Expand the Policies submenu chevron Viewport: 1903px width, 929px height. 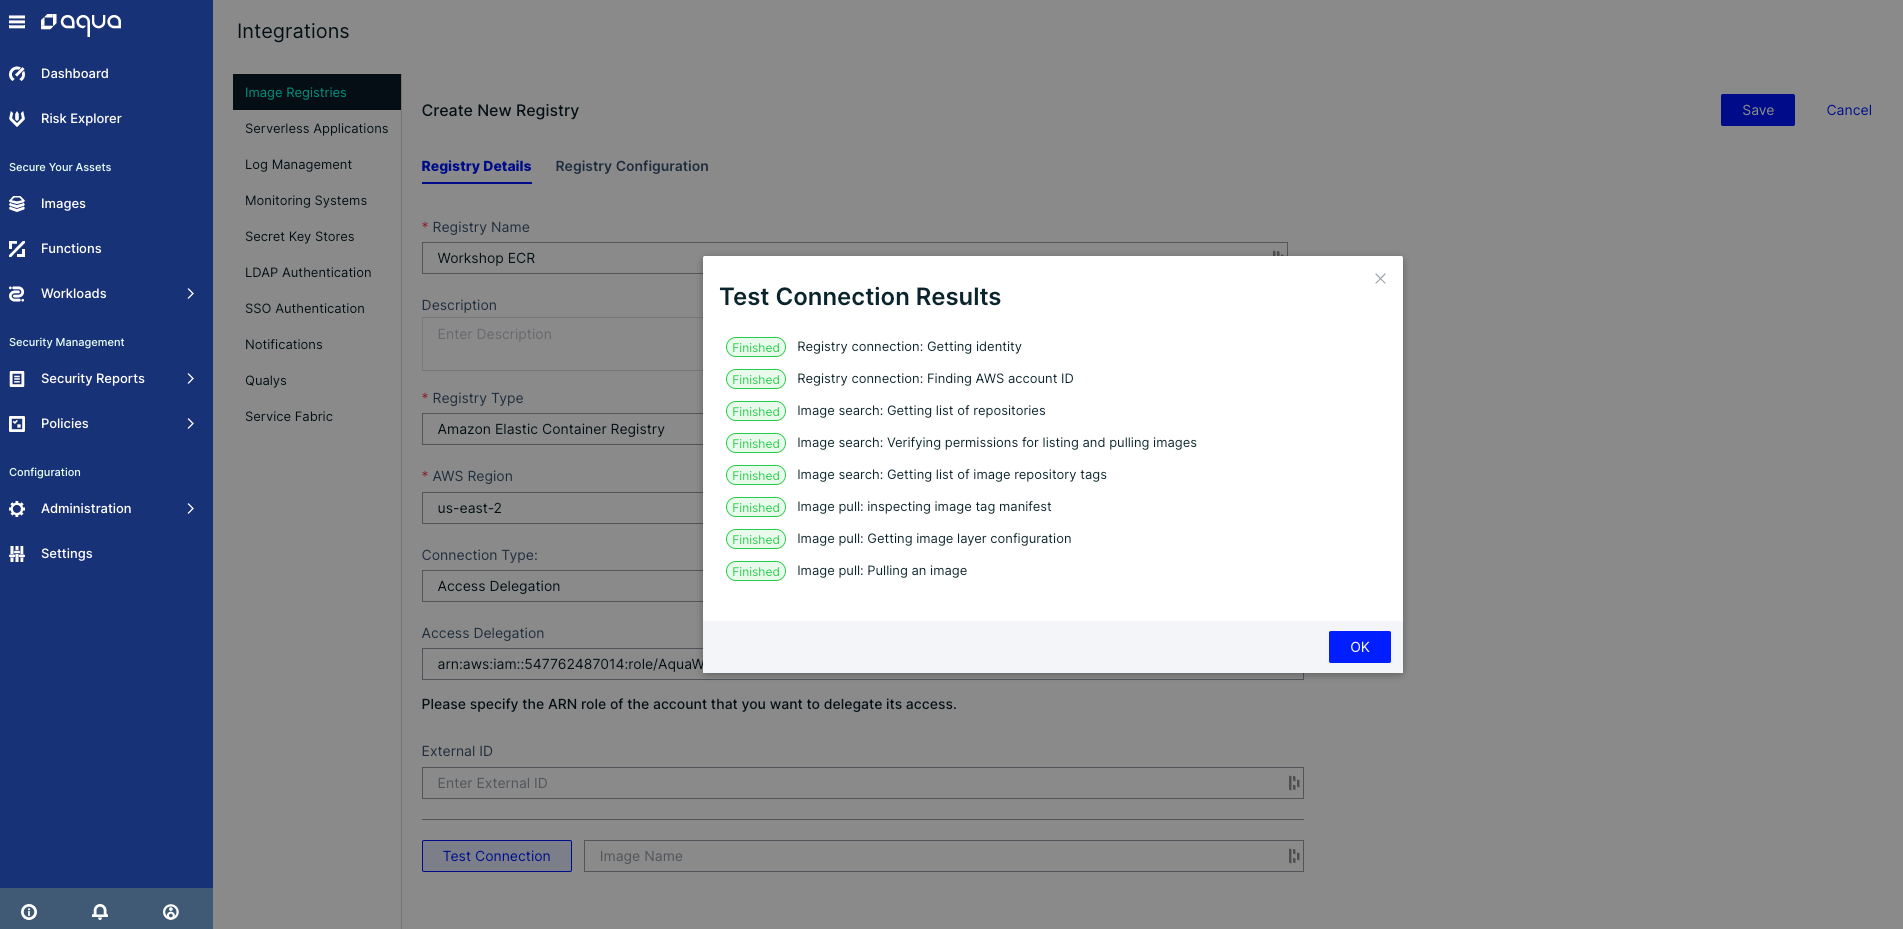(190, 423)
